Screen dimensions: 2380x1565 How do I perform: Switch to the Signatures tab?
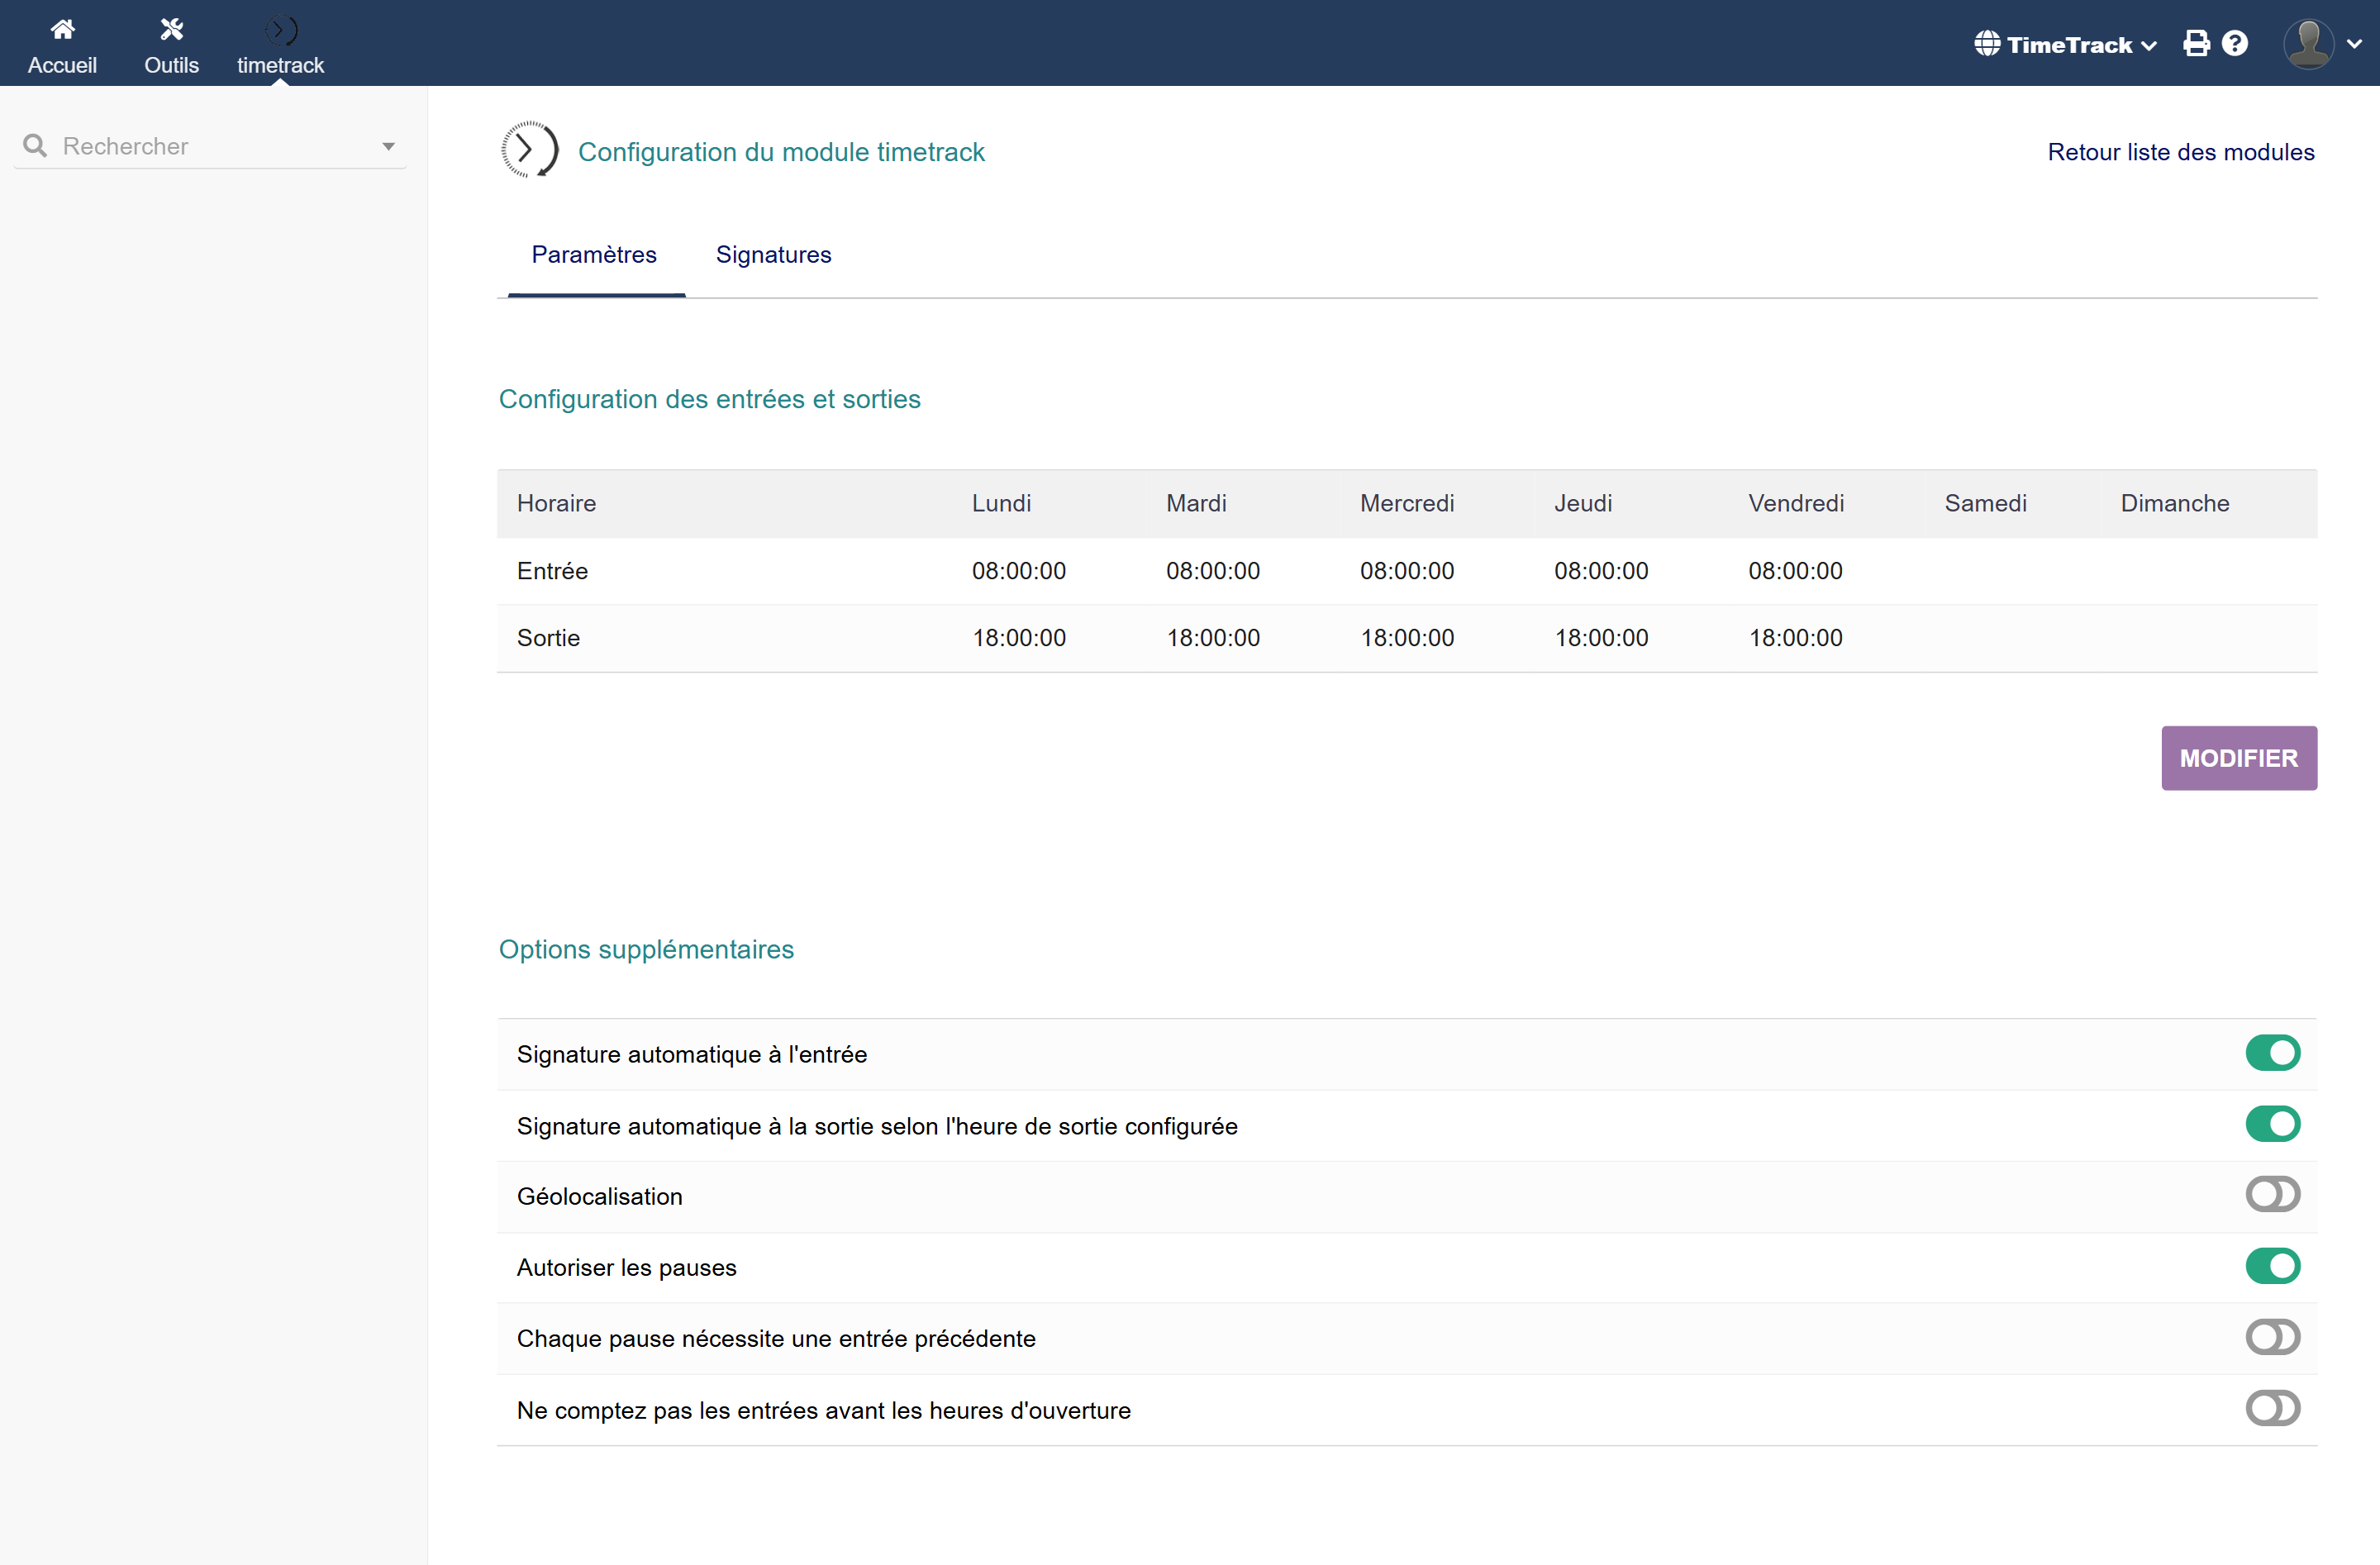773,255
